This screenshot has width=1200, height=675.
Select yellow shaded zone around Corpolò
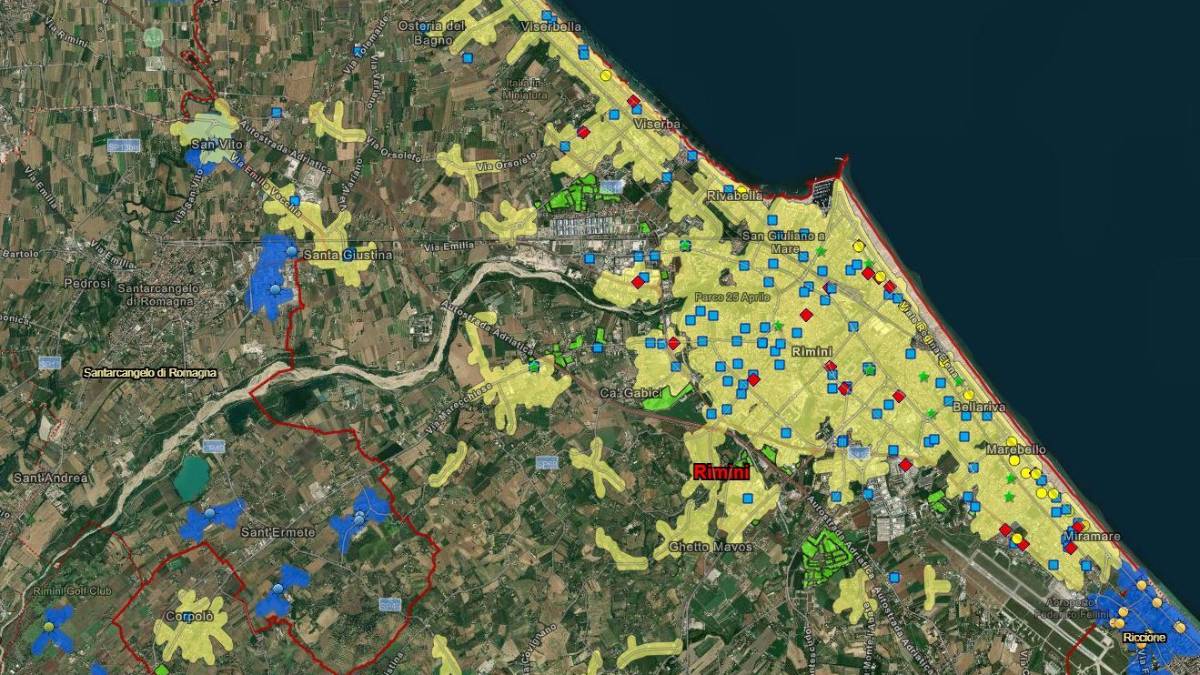pos(192,627)
